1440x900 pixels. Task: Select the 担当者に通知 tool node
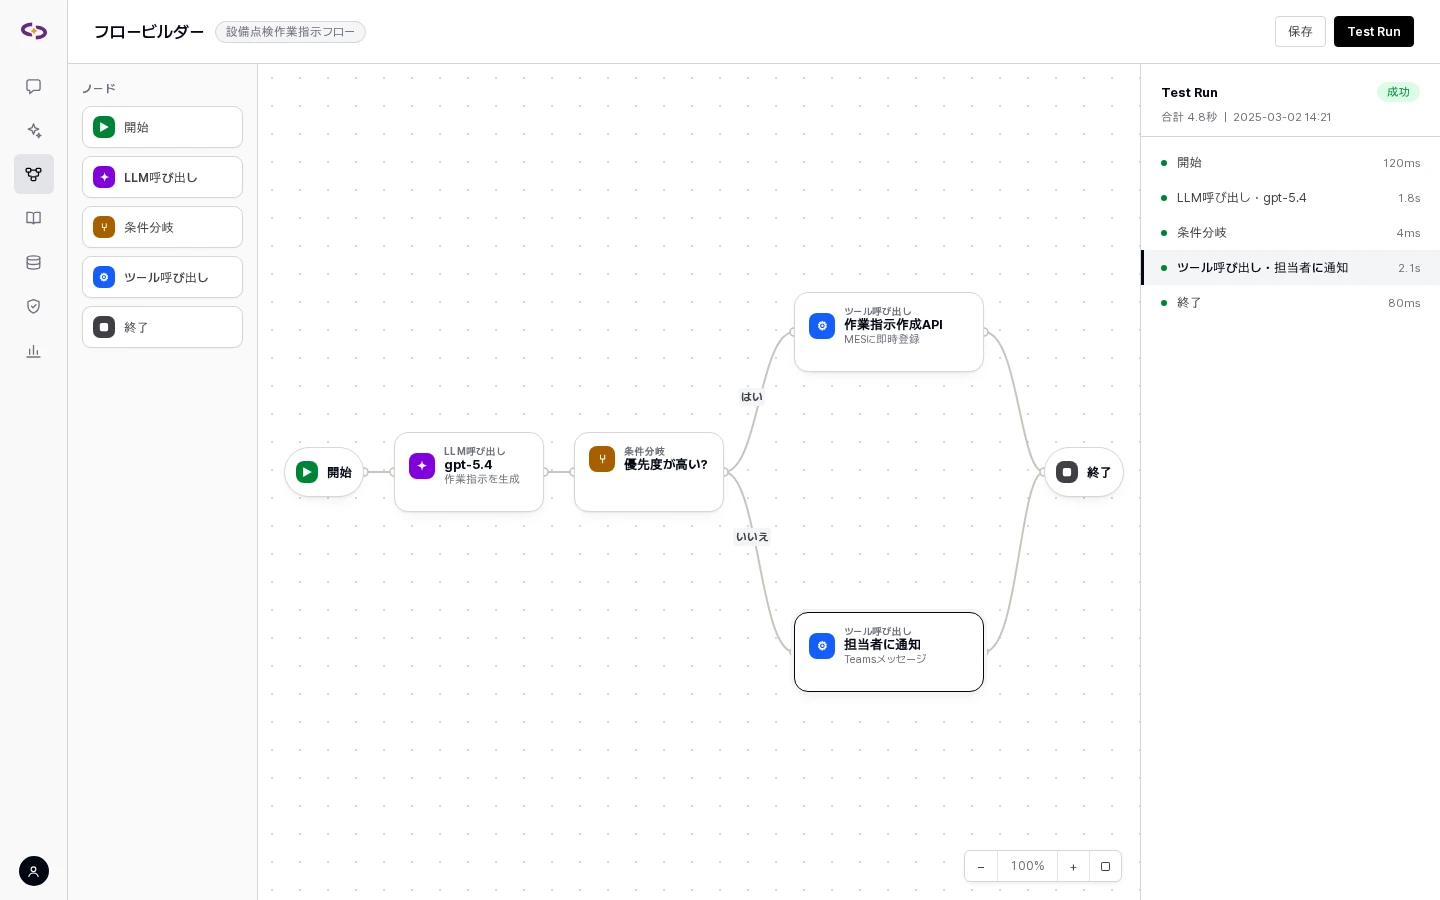(x=889, y=652)
